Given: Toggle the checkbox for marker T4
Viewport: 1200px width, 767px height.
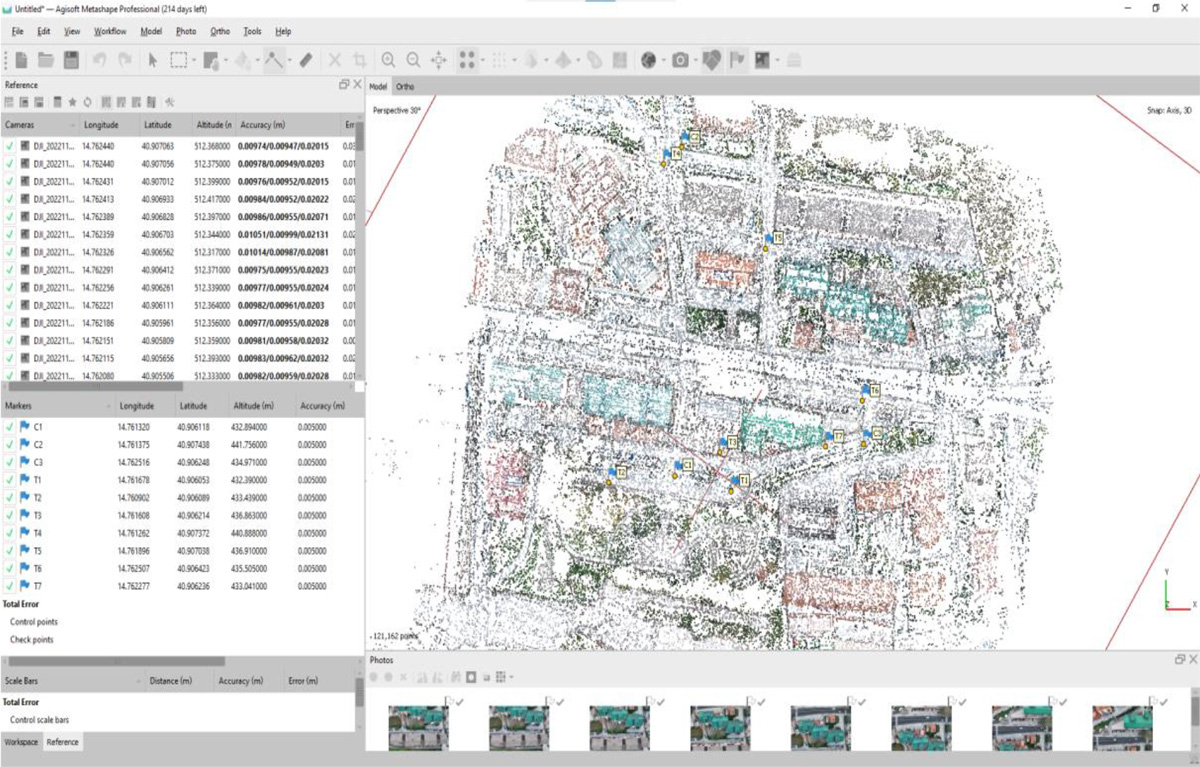Looking at the screenshot, I should [10, 533].
